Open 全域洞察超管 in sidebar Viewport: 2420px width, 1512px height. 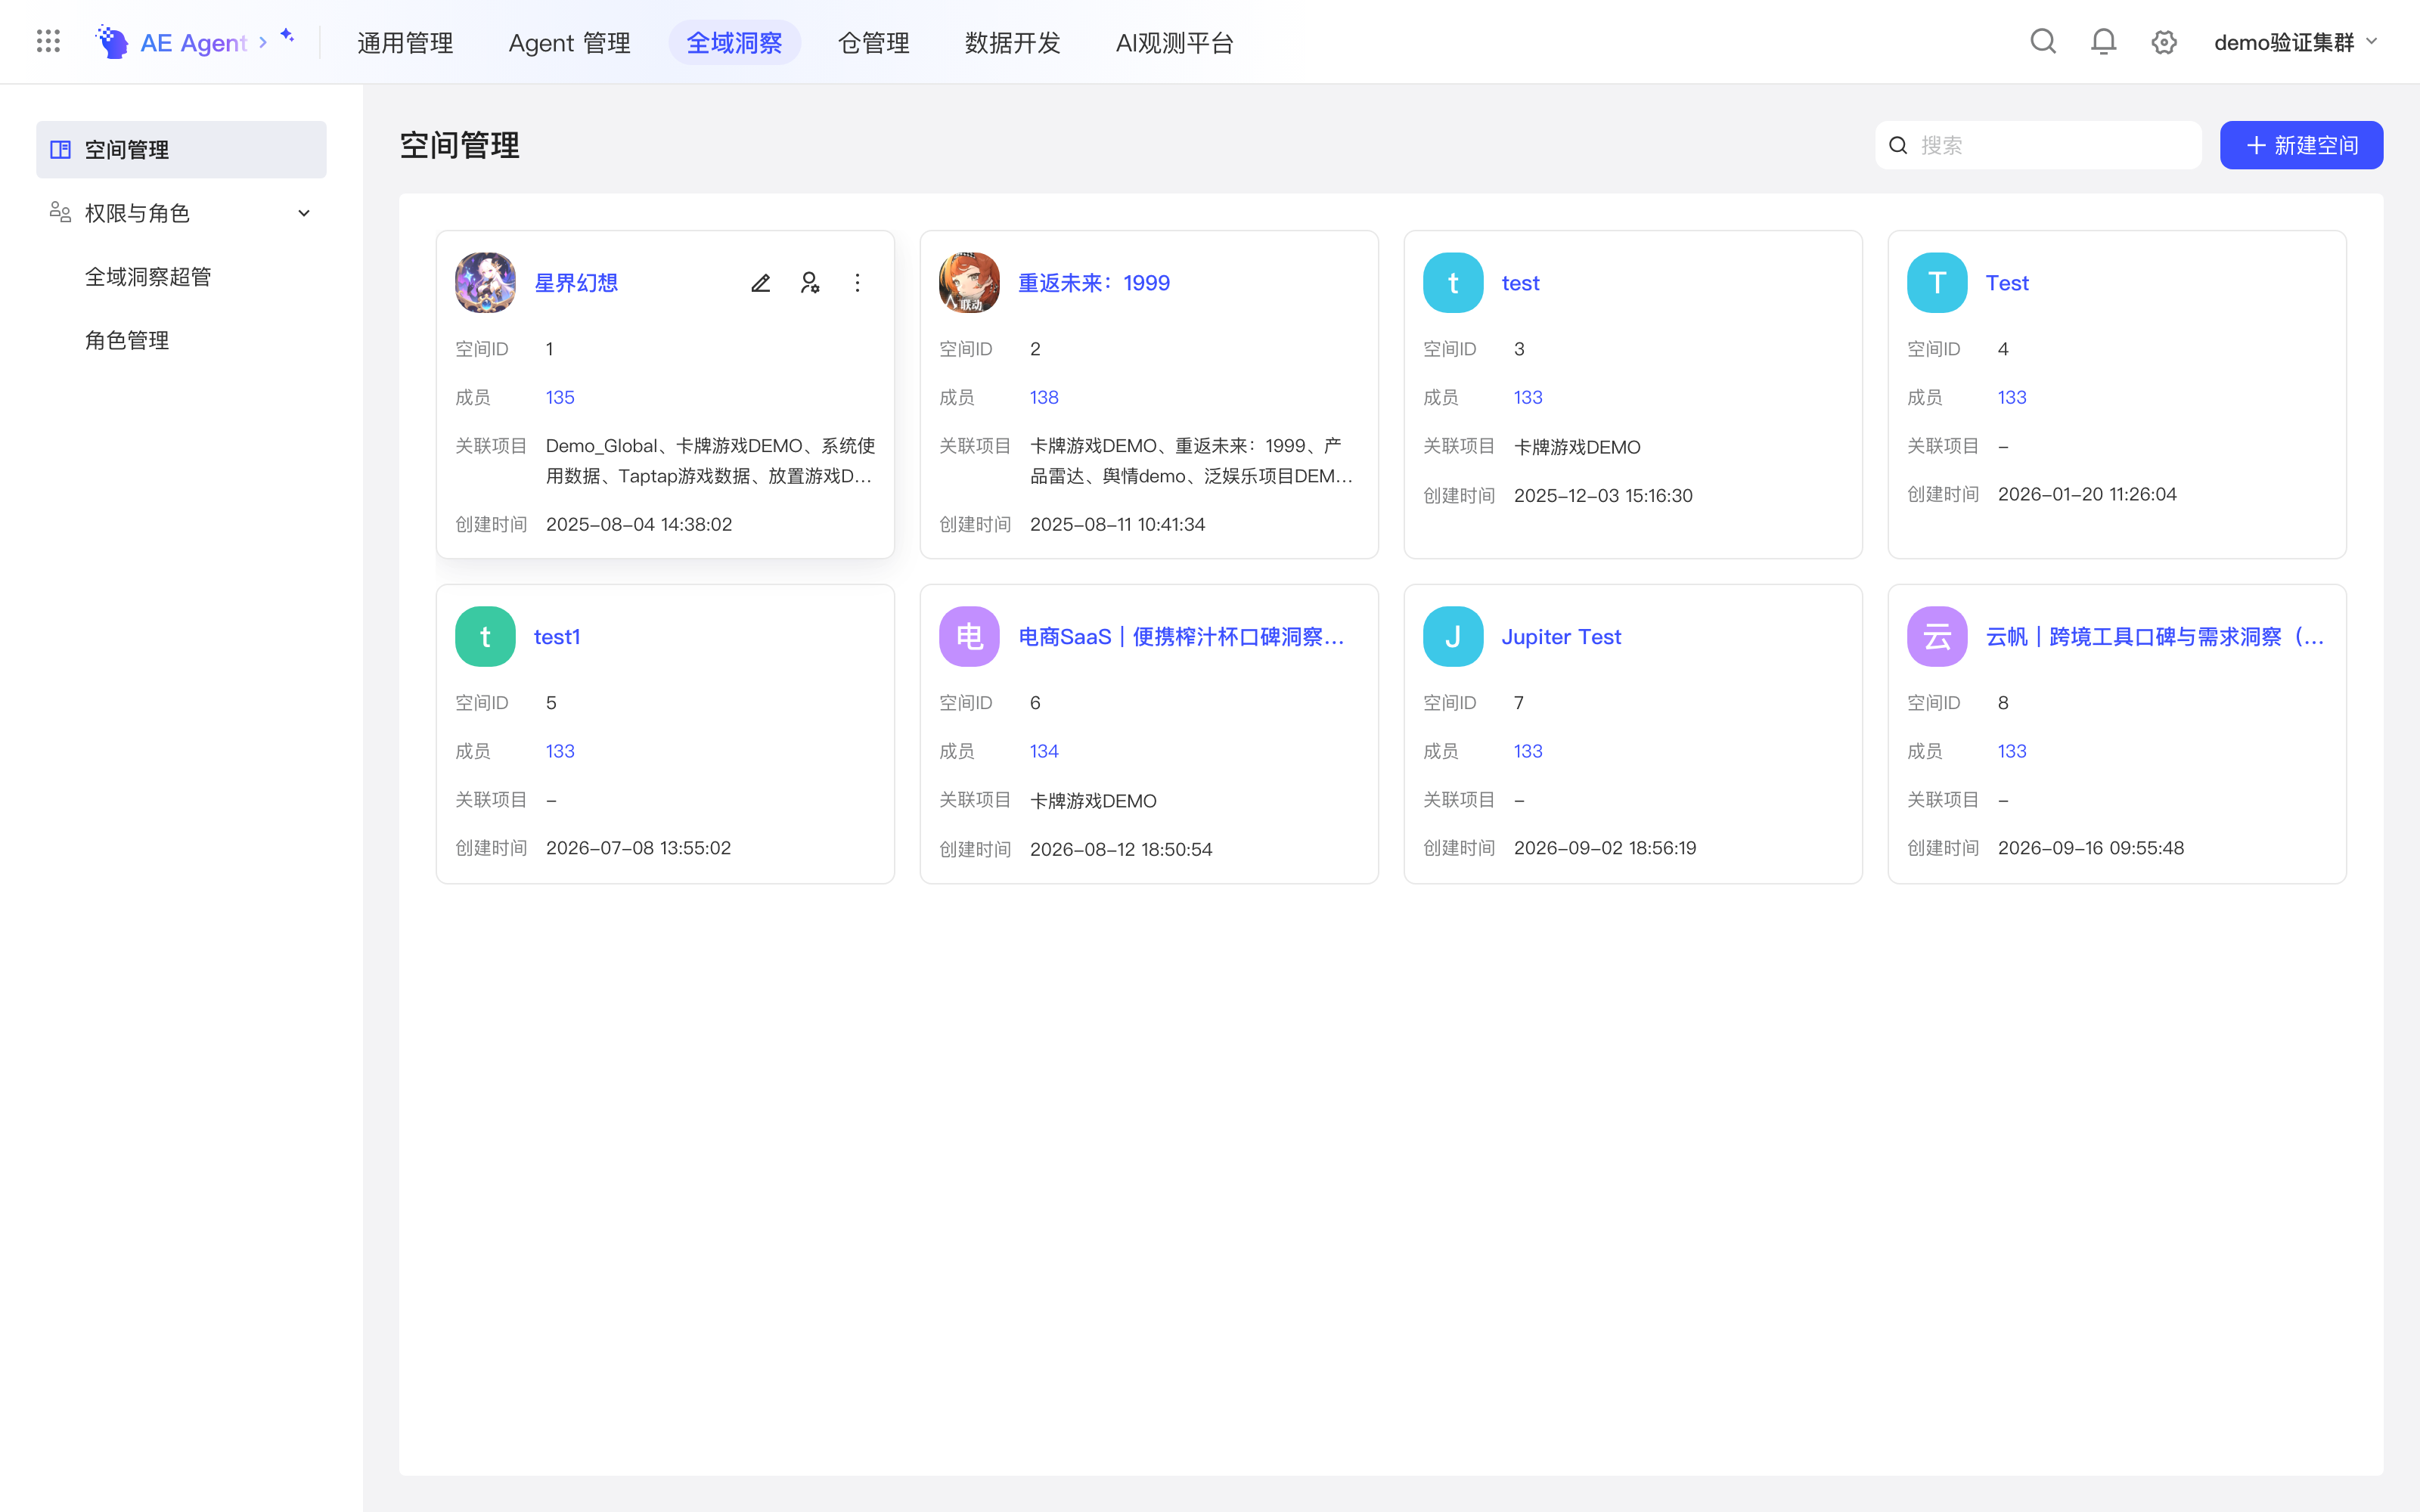point(148,277)
